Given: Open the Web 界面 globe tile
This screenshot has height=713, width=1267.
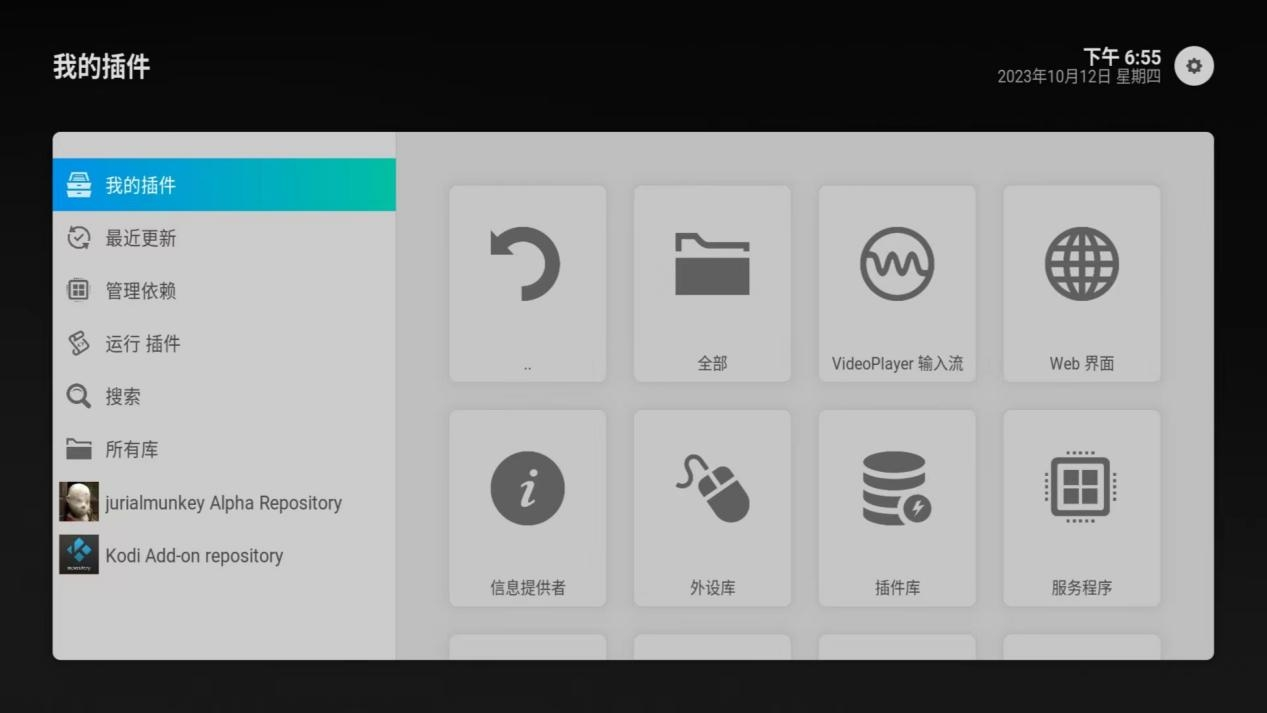Looking at the screenshot, I should 1081,283.
